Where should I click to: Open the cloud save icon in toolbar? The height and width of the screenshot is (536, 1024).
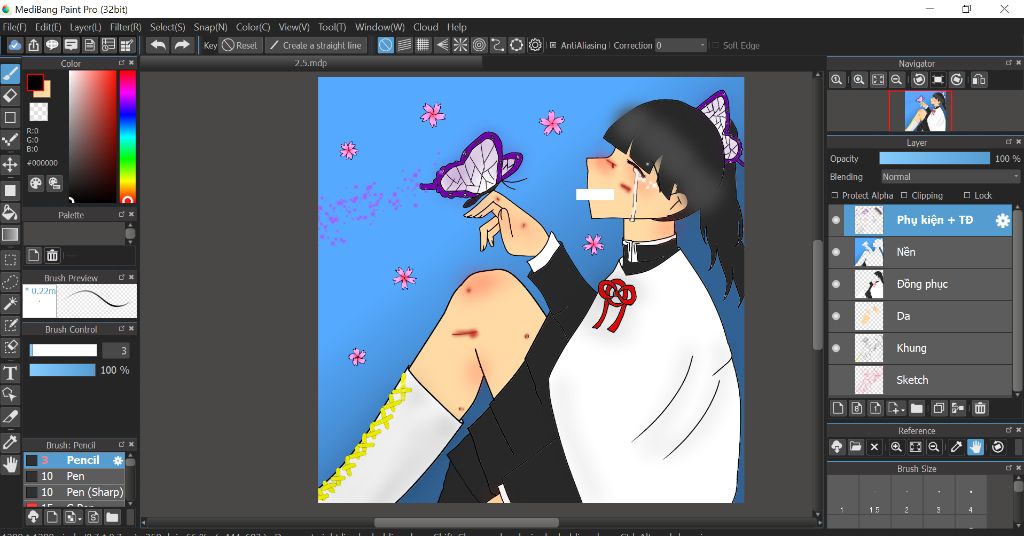[x=14, y=45]
